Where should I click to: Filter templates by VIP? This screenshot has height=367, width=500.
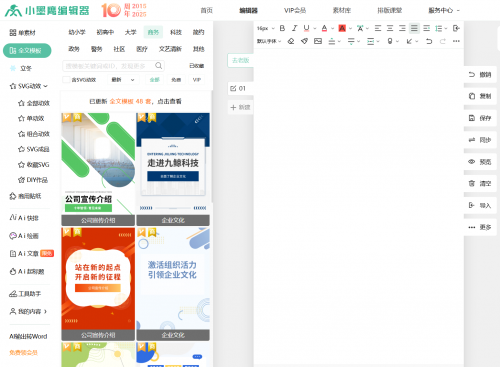click(x=197, y=80)
